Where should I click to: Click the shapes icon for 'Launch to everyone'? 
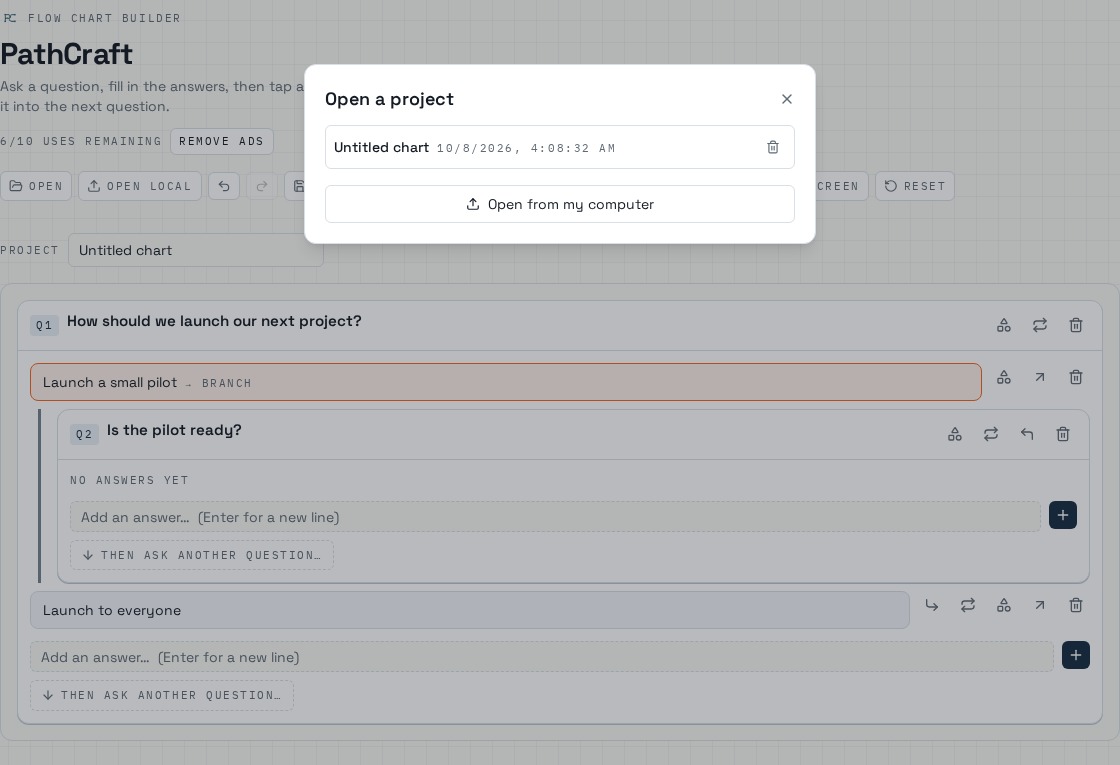tap(1004, 606)
